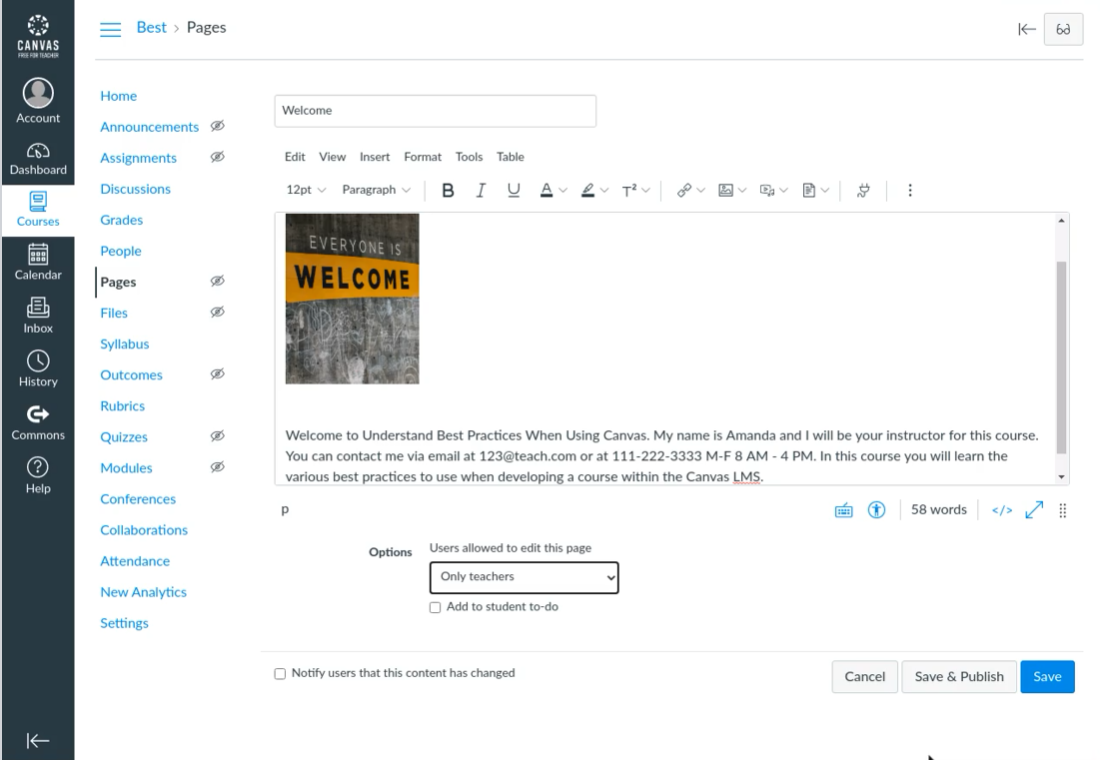The width and height of the screenshot is (1100, 760).
Task: Open the 12pt font size dropdown
Action: click(x=306, y=190)
